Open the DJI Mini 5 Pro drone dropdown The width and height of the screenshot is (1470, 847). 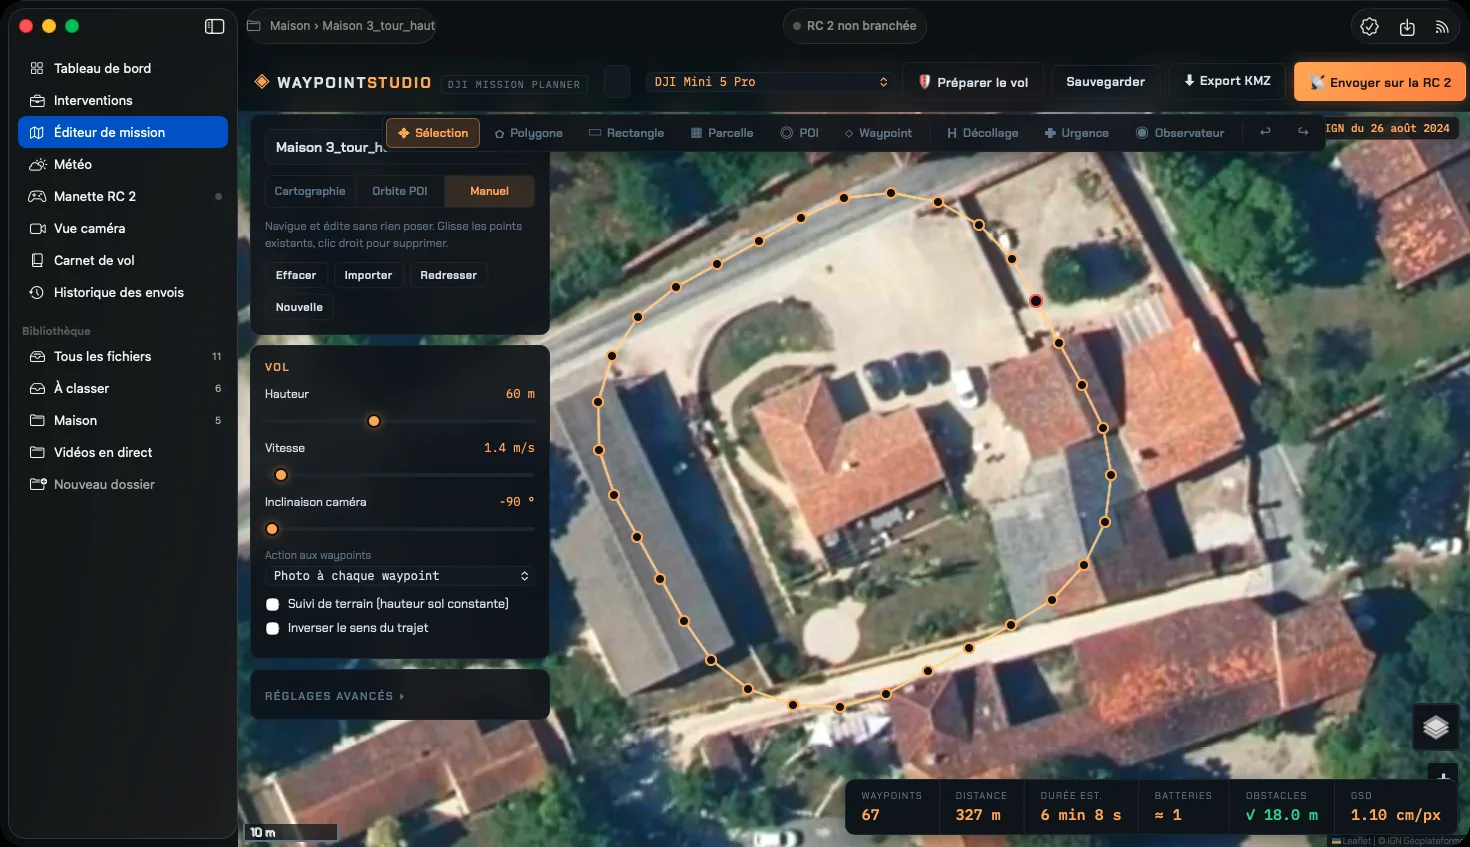point(770,82)
